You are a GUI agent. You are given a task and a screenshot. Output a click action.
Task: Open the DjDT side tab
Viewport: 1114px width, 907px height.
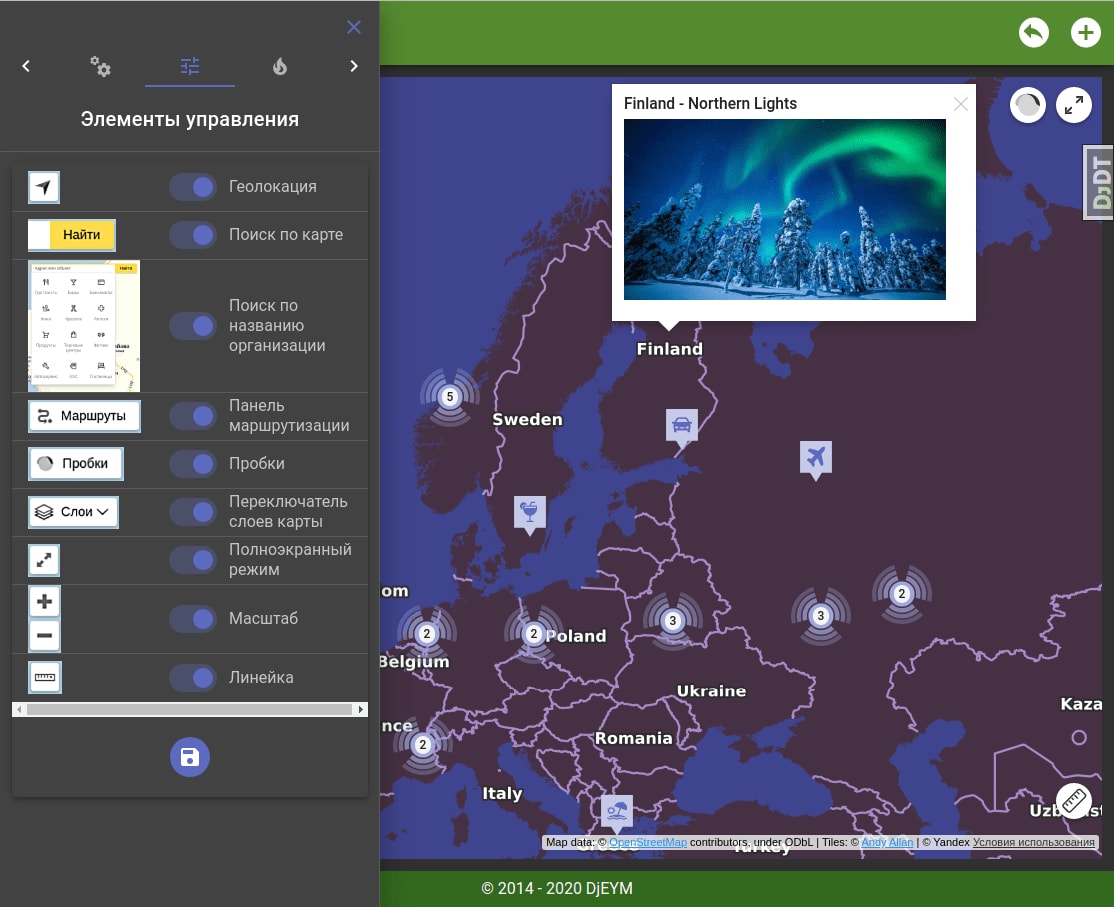[x=1098, y=183]
